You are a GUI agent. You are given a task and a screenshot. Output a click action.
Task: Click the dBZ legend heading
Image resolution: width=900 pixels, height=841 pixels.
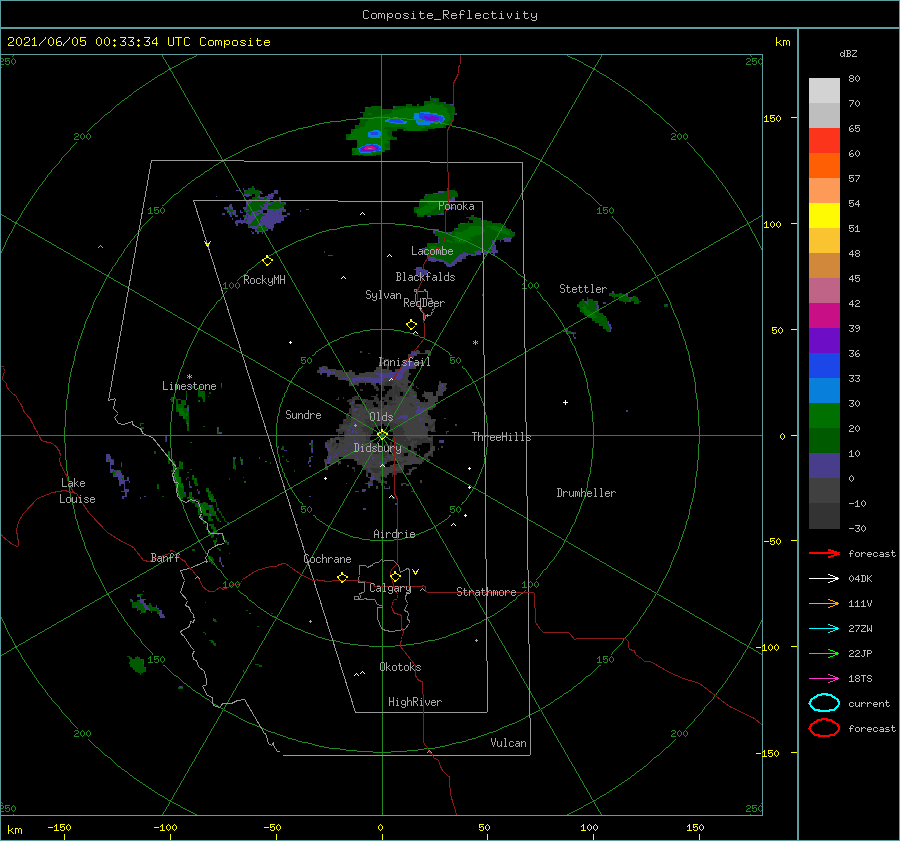[x=848, y=53]
